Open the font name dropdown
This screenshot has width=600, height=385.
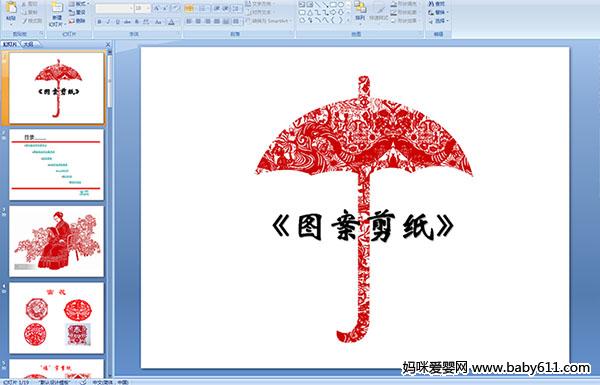click(x=131, y=8)
